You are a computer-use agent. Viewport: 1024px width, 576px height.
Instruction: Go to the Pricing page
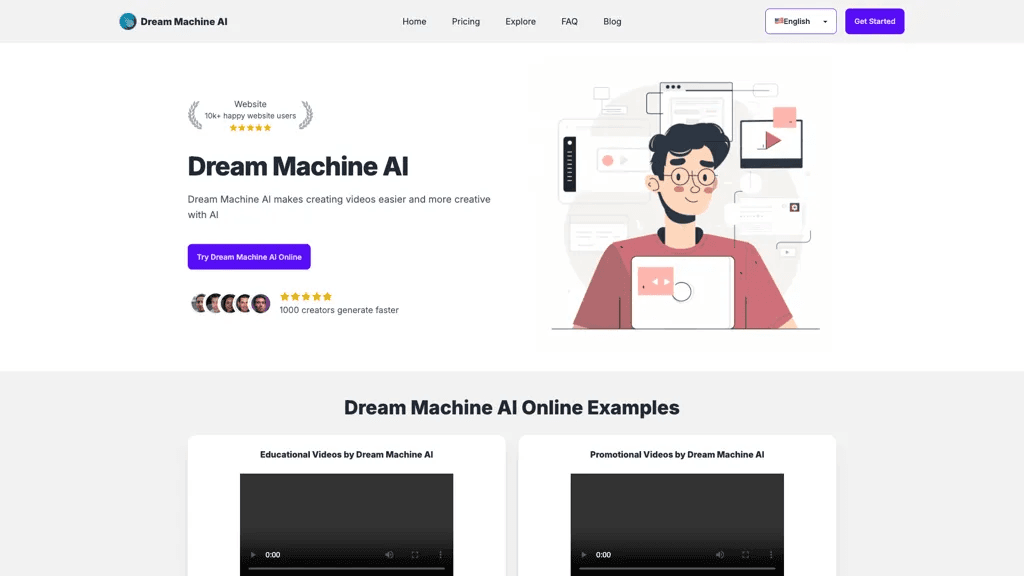point(466,22)
